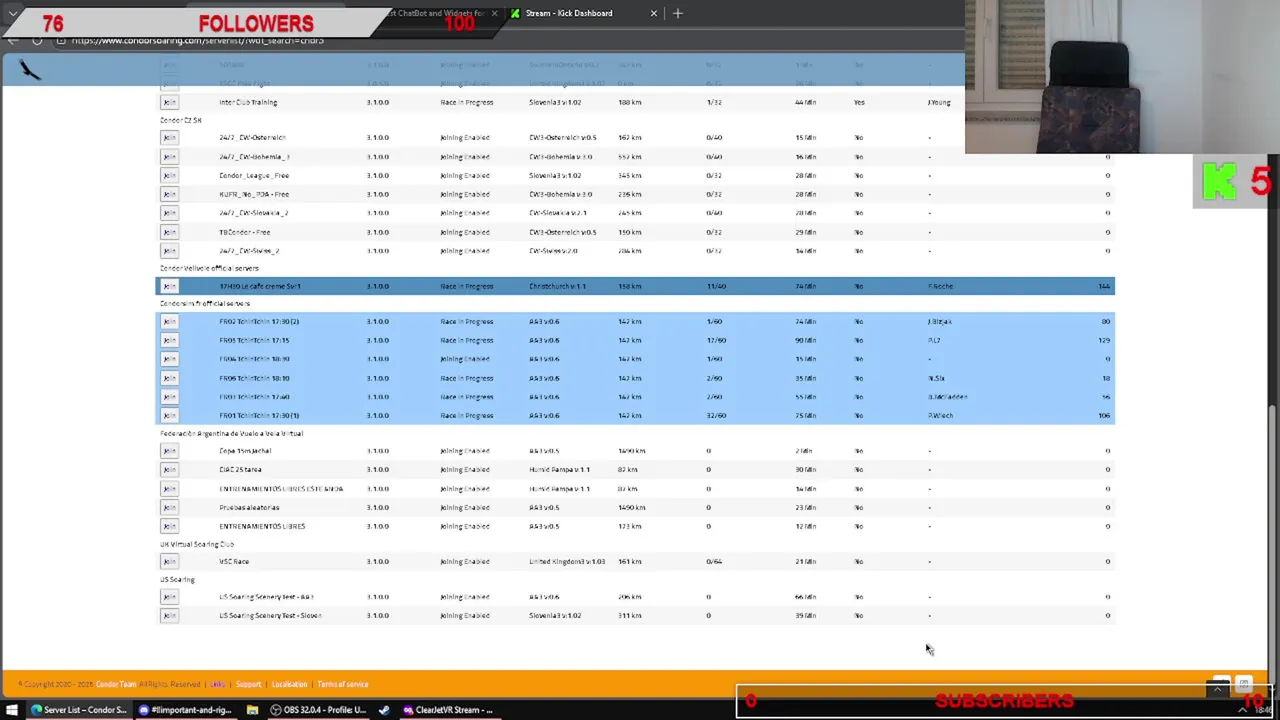Close the Stream - Kick Dashboard tab

click(x=654, y=13)
